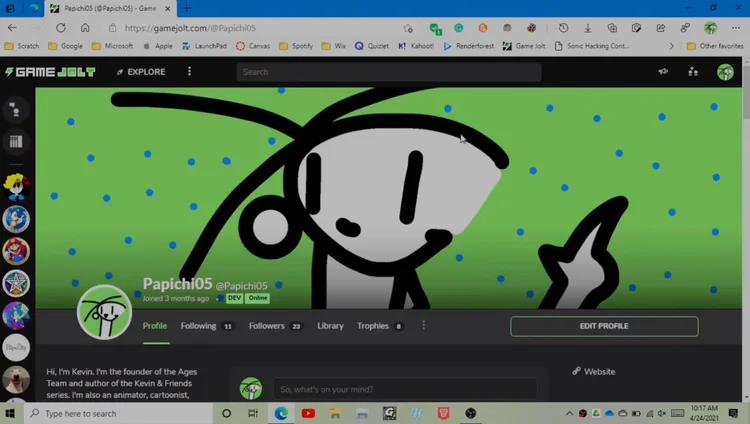Open the Microsoft bookmarks folder
Viewport: 750px width, 424px height.
[112, 46]
